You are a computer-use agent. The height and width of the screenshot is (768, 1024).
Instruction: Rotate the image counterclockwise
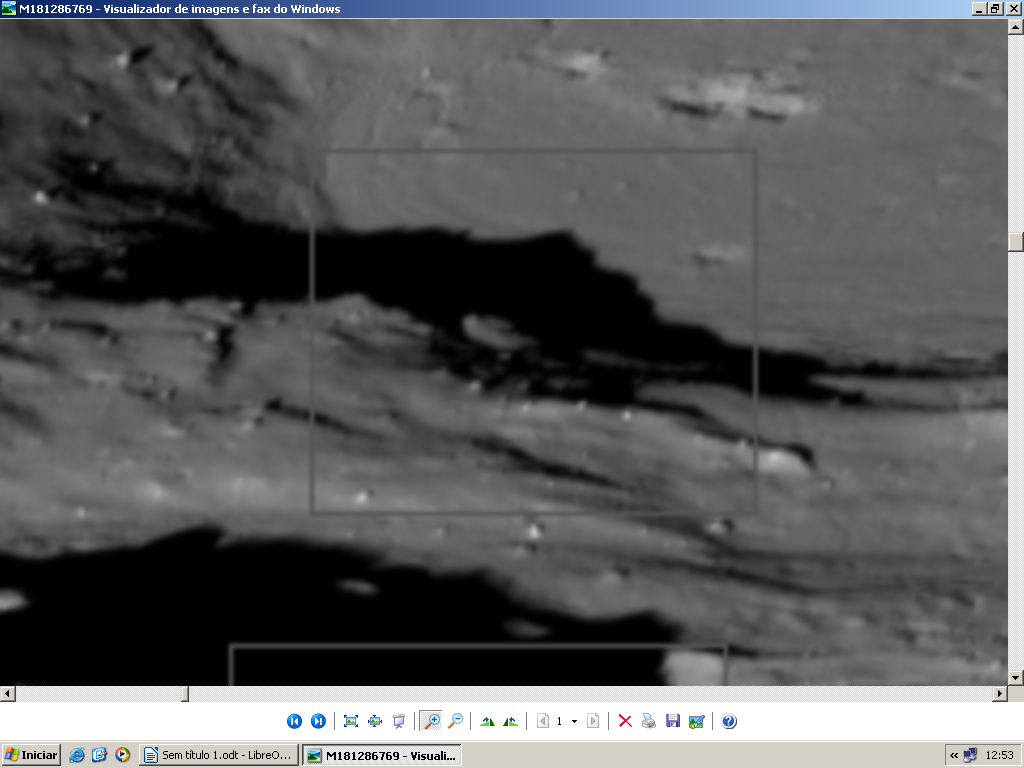511,721
